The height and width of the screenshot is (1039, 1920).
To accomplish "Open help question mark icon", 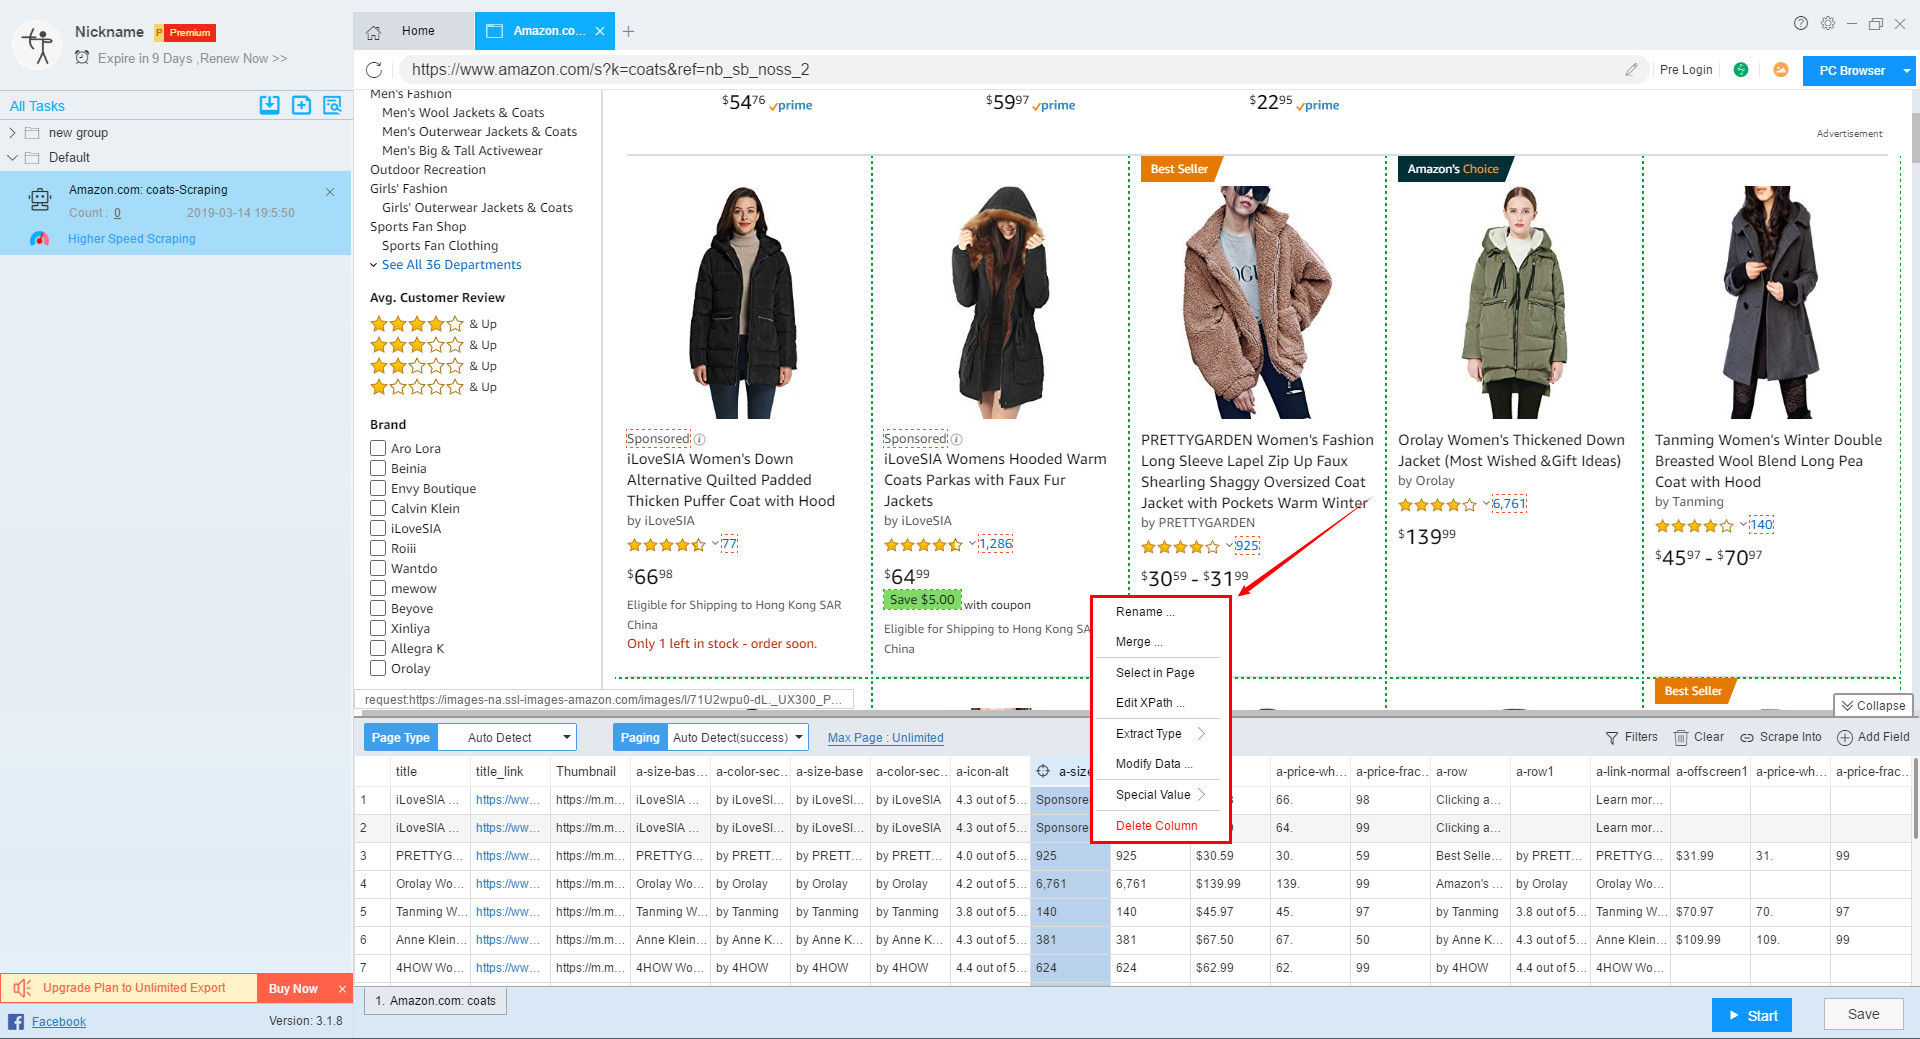I will (x=1801, y=23).
